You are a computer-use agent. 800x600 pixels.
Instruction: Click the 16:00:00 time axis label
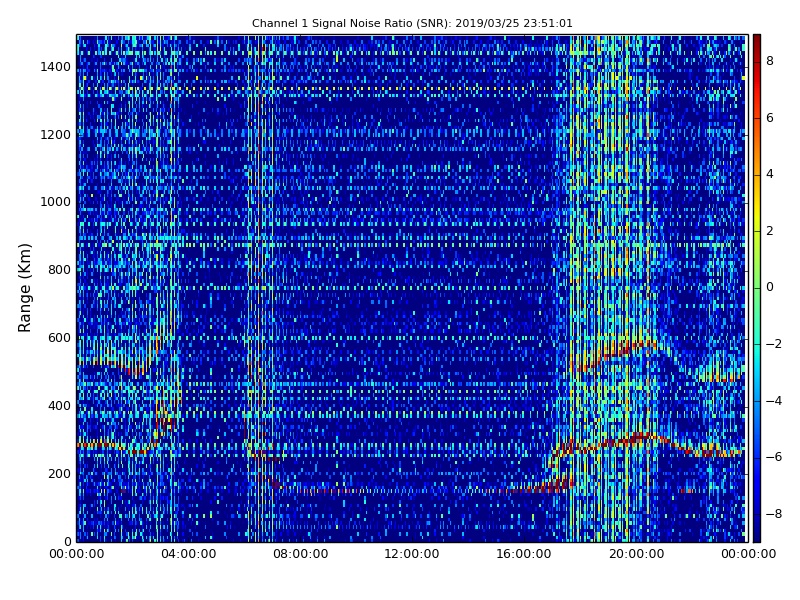(524, 554)
